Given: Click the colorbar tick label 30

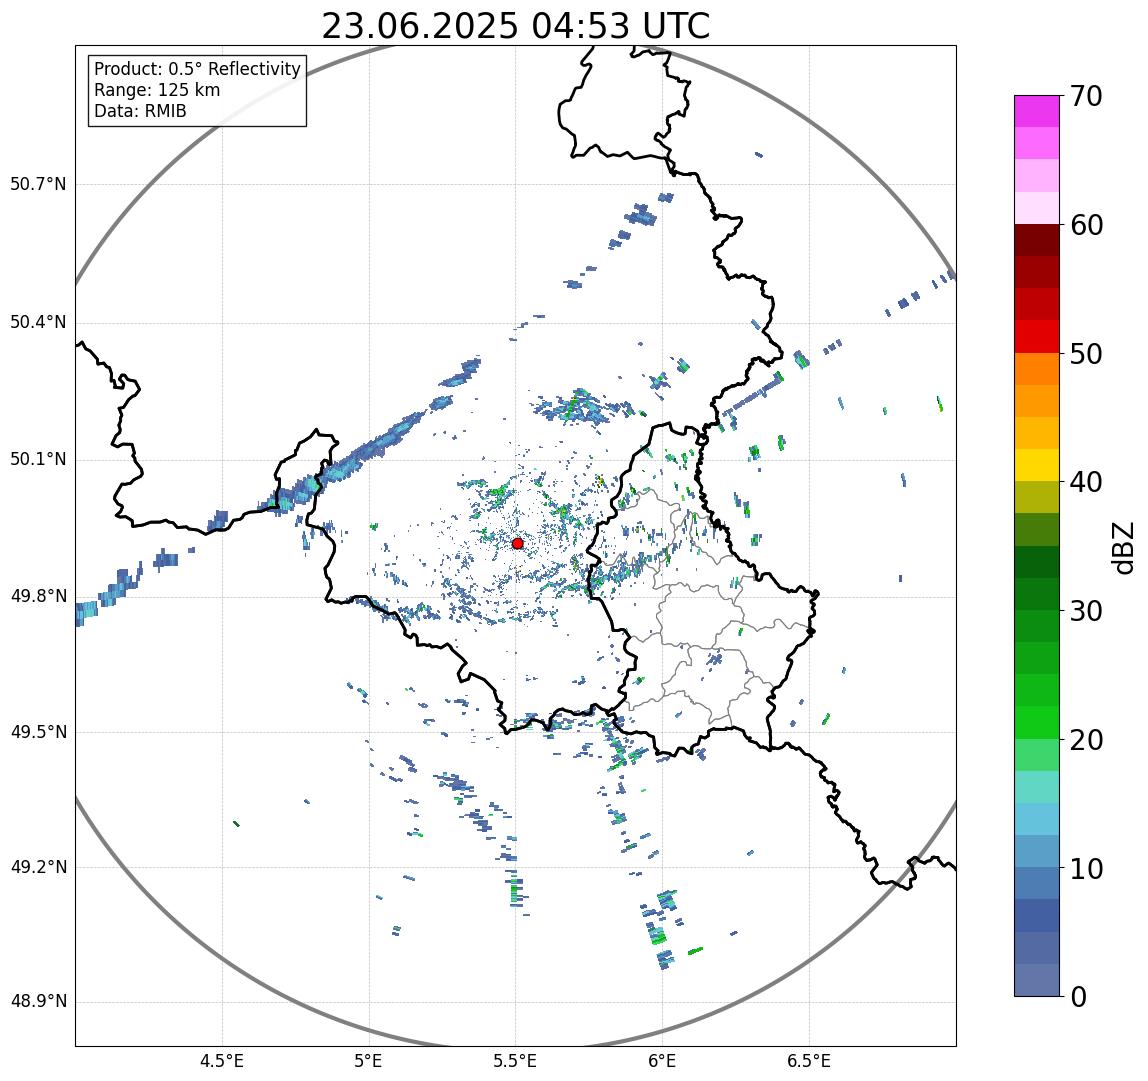Looking at the screenshot, I should pyautogui.click(x=1086, y=611).
